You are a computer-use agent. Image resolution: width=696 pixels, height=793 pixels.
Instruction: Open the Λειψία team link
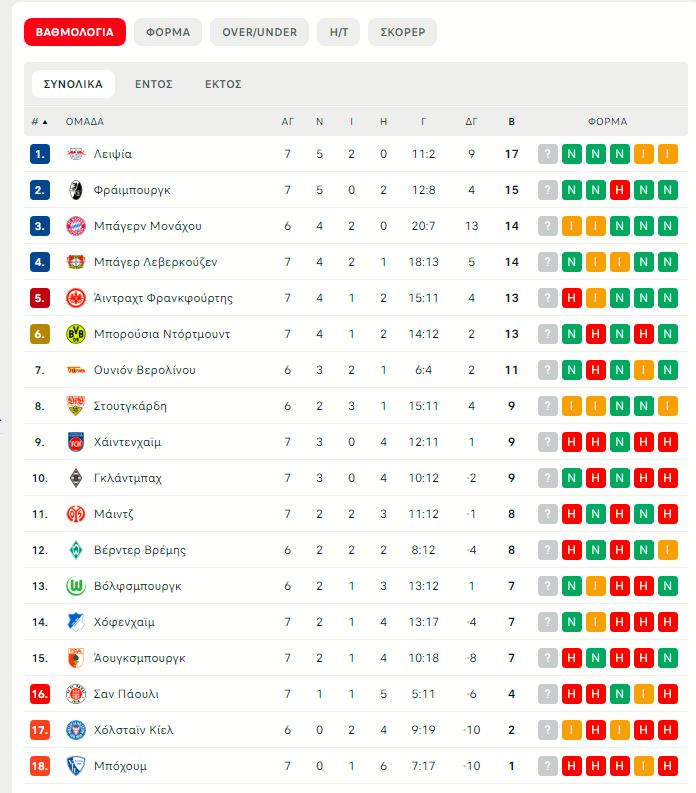pos(113,154)
